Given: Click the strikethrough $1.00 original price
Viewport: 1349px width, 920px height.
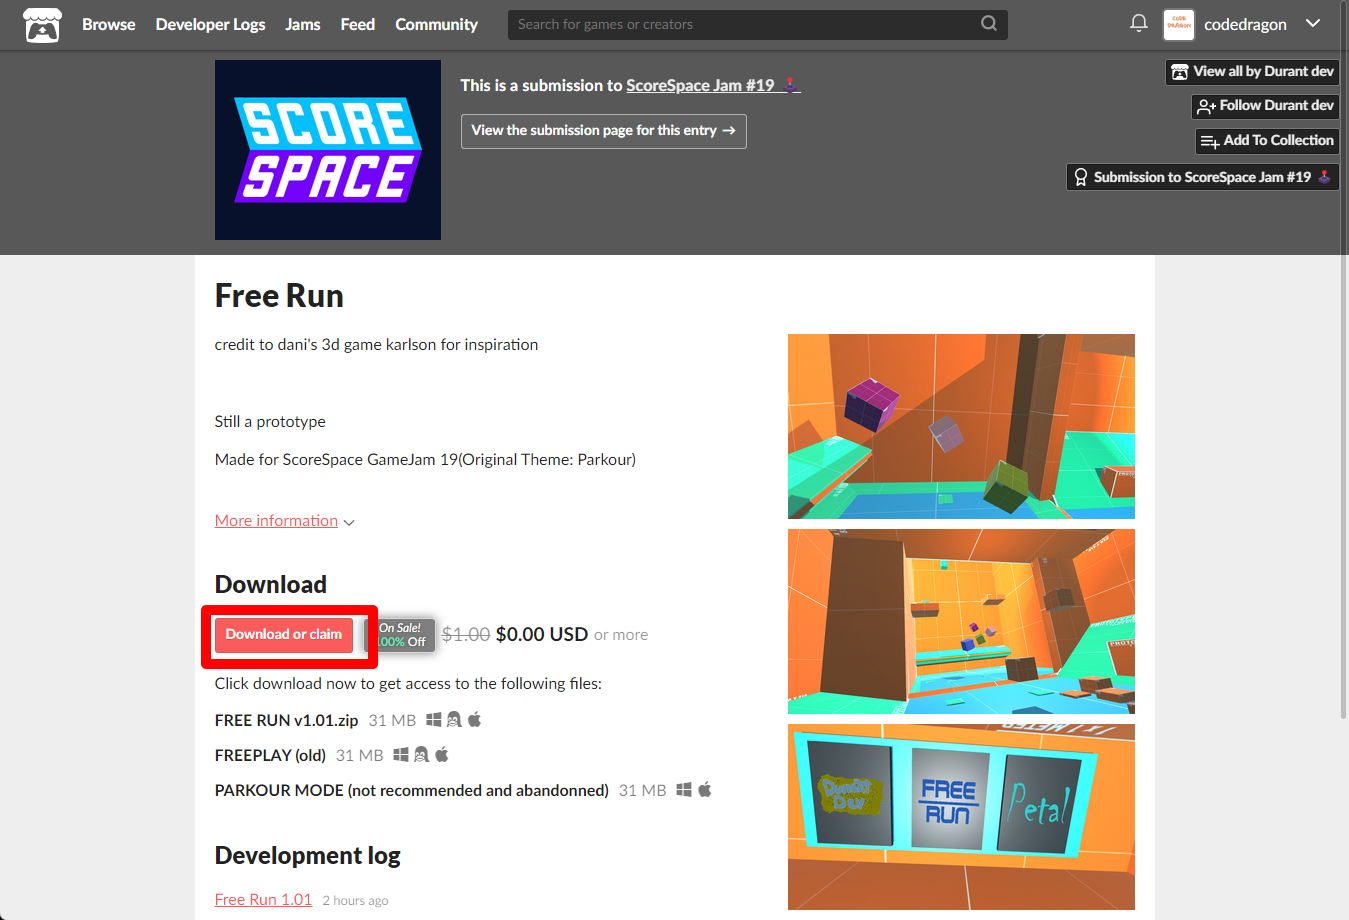Looking at the screenshot, I should [466, 635].
